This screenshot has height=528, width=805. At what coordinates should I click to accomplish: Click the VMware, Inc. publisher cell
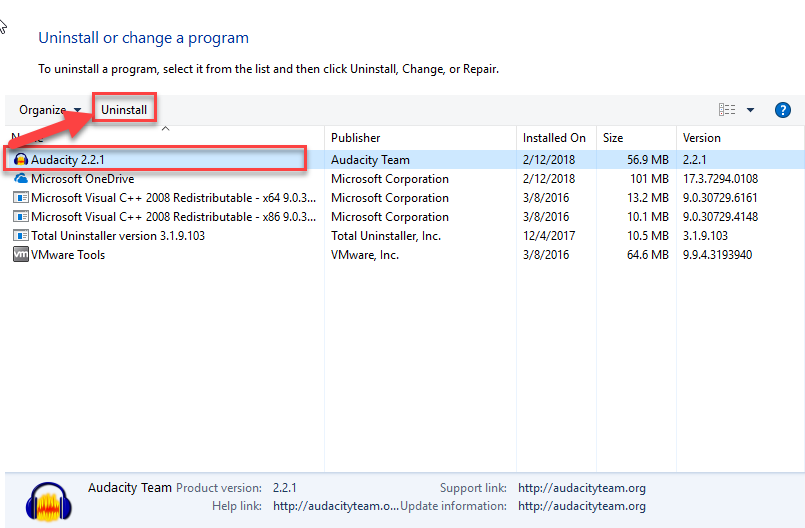pos(365,255)
